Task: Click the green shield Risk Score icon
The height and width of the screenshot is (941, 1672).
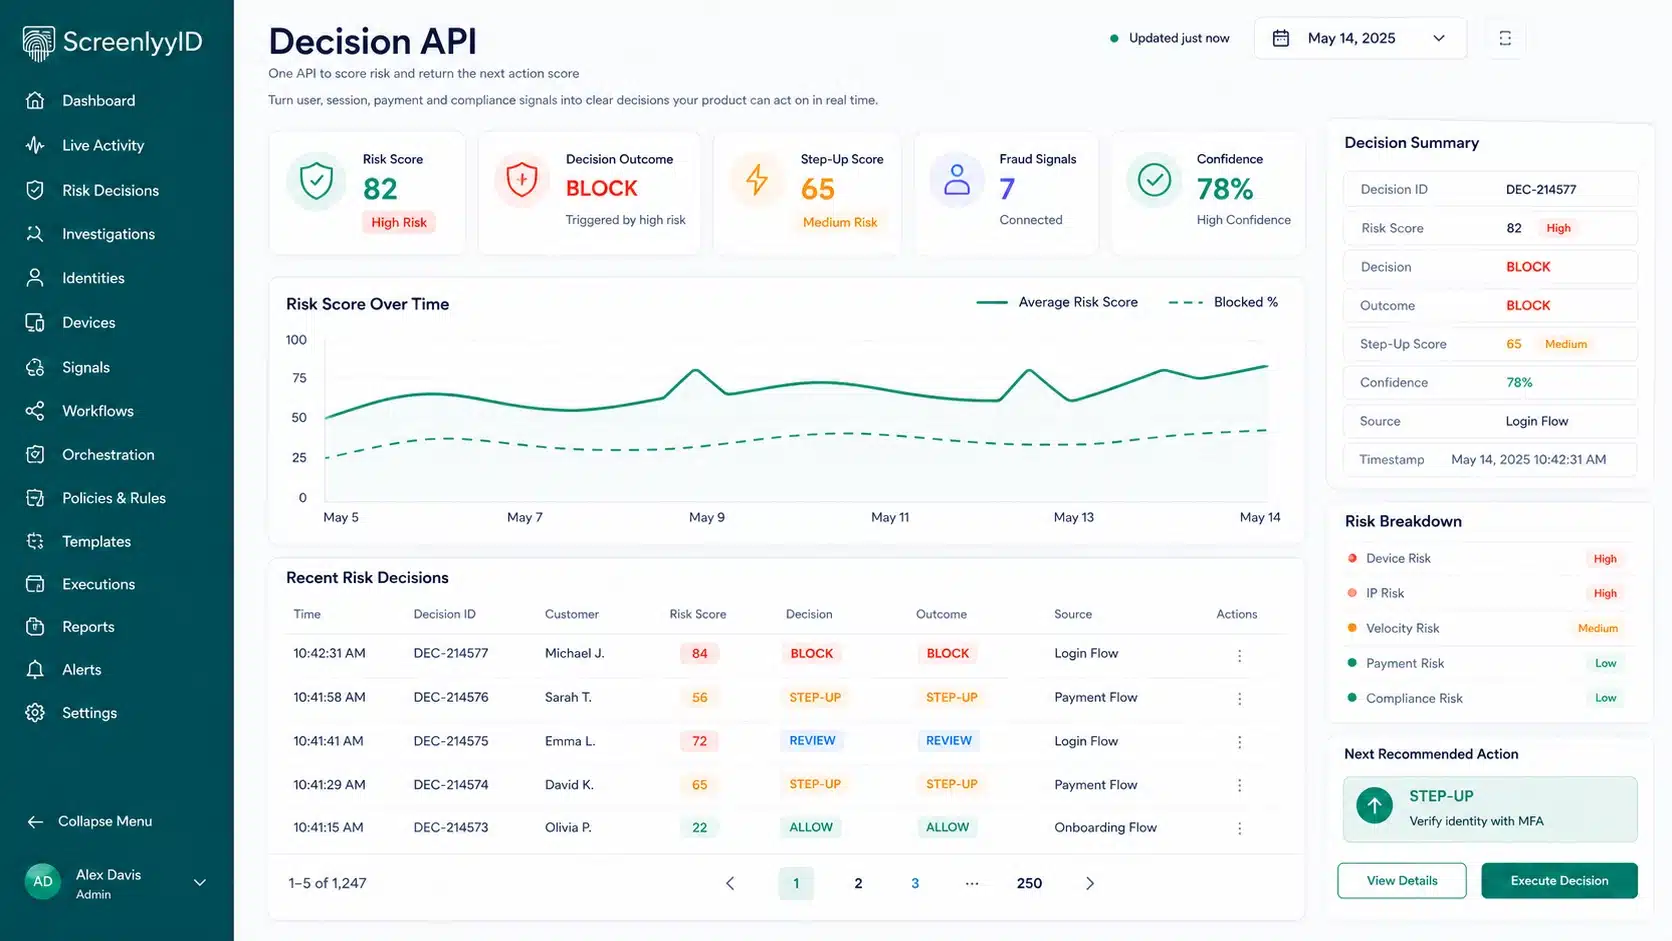Action: pos(316,182)
